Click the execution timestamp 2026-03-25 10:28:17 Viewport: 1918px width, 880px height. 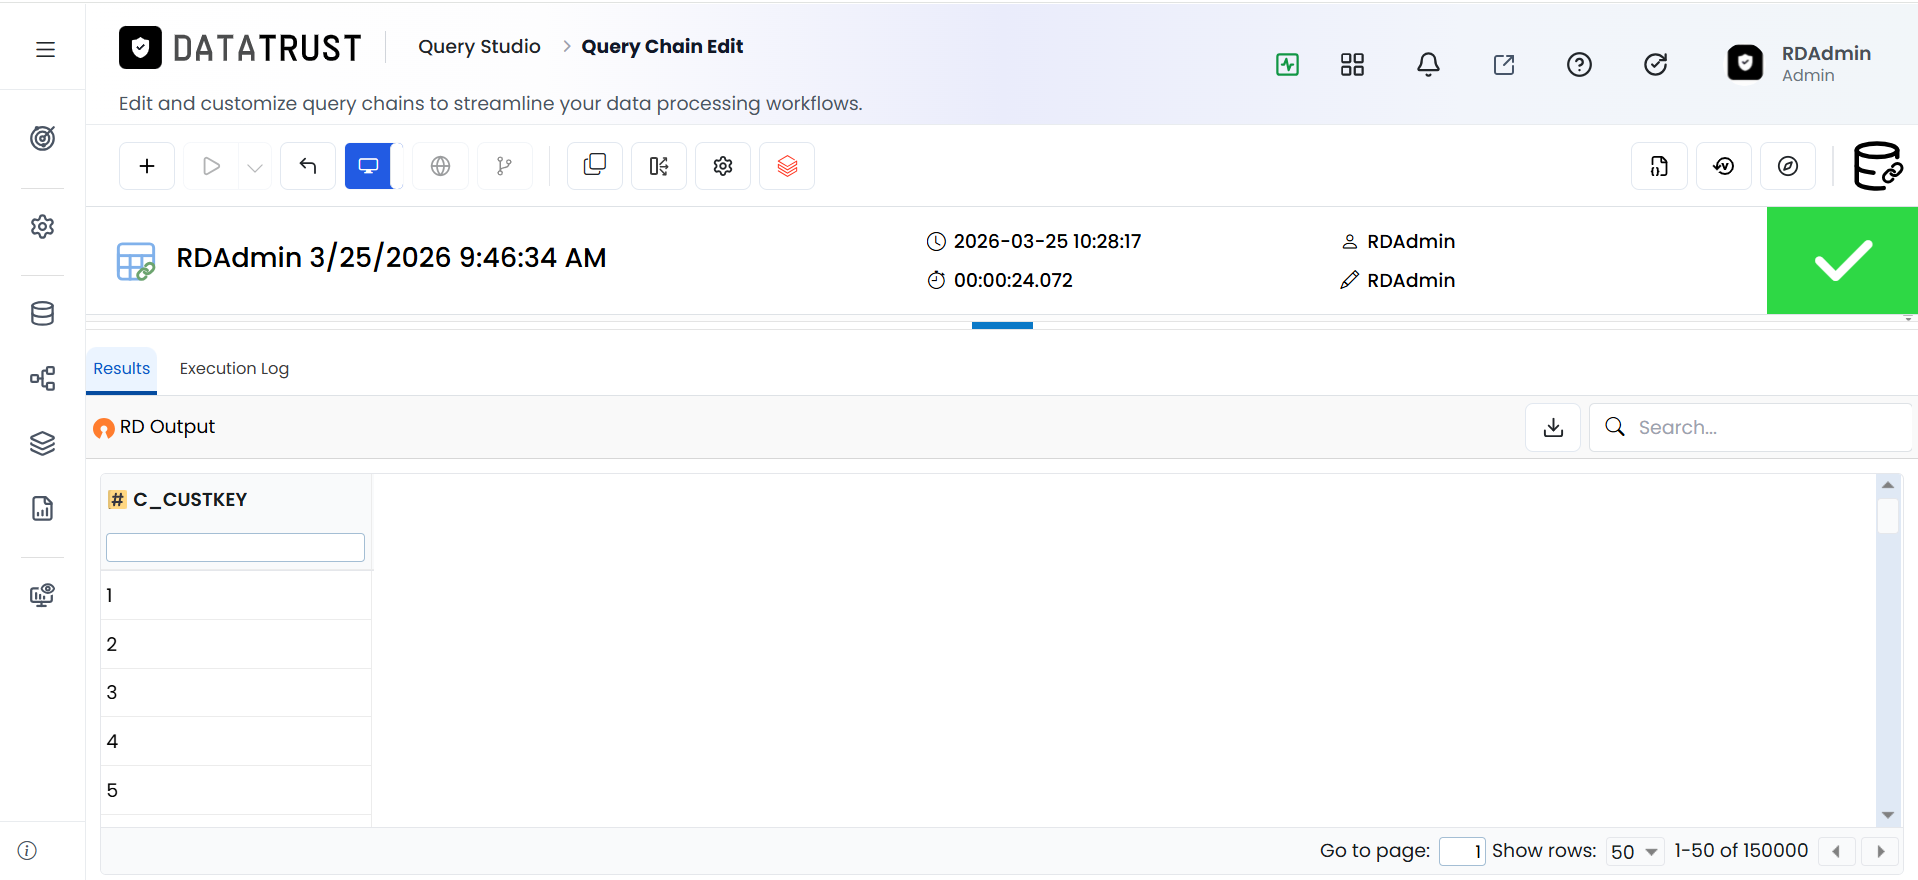tap(1047, 242)
